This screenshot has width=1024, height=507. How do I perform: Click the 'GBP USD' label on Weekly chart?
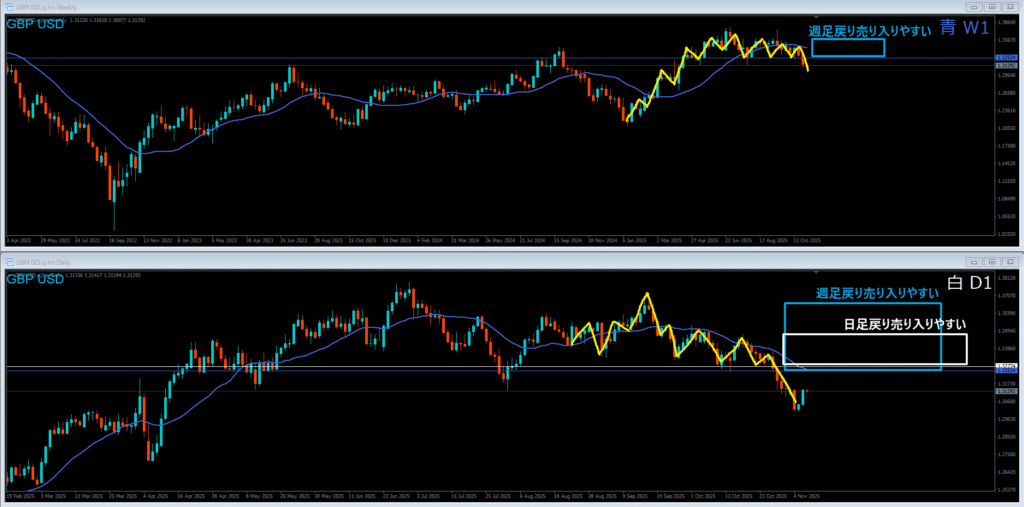pos(34,23)
